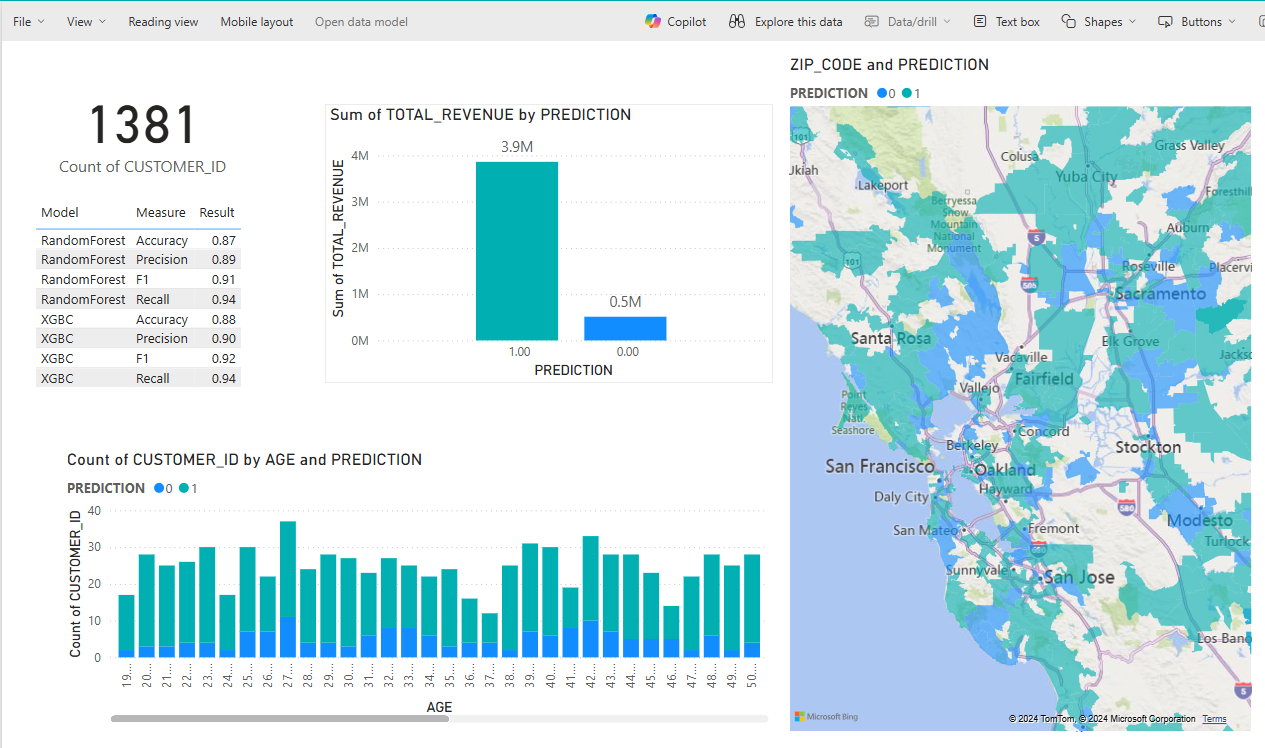Click RandomForest Precision result 0.89
Viewport: 1265px width, 748px height.
point(224,259)
